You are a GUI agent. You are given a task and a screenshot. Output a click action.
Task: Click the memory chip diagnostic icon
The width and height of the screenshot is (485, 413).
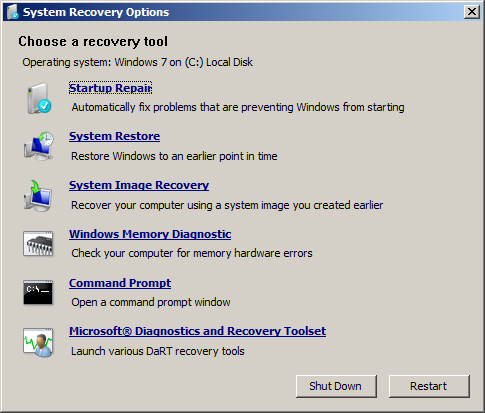[38, 244]
